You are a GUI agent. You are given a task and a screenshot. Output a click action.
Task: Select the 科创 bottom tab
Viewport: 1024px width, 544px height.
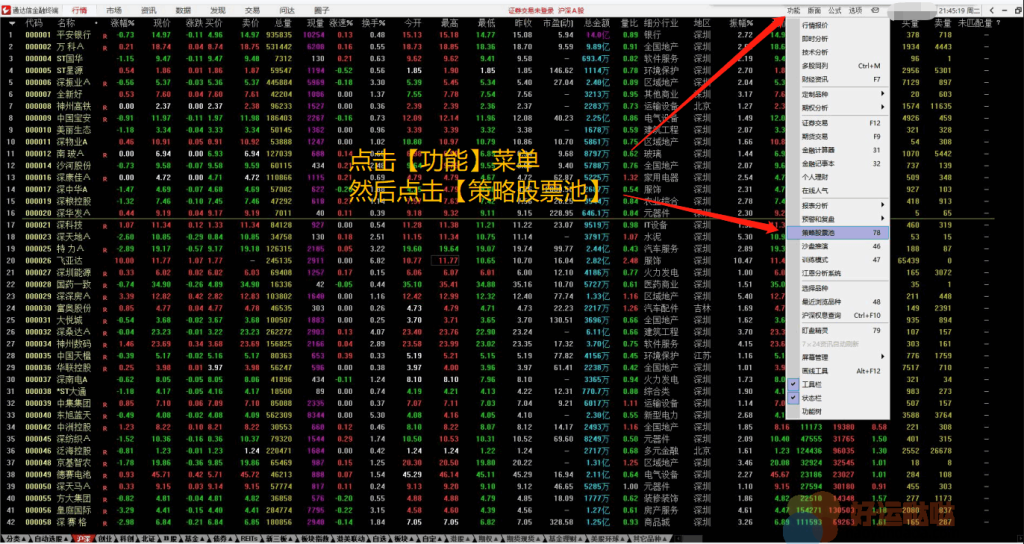click(x=126, y=539)
